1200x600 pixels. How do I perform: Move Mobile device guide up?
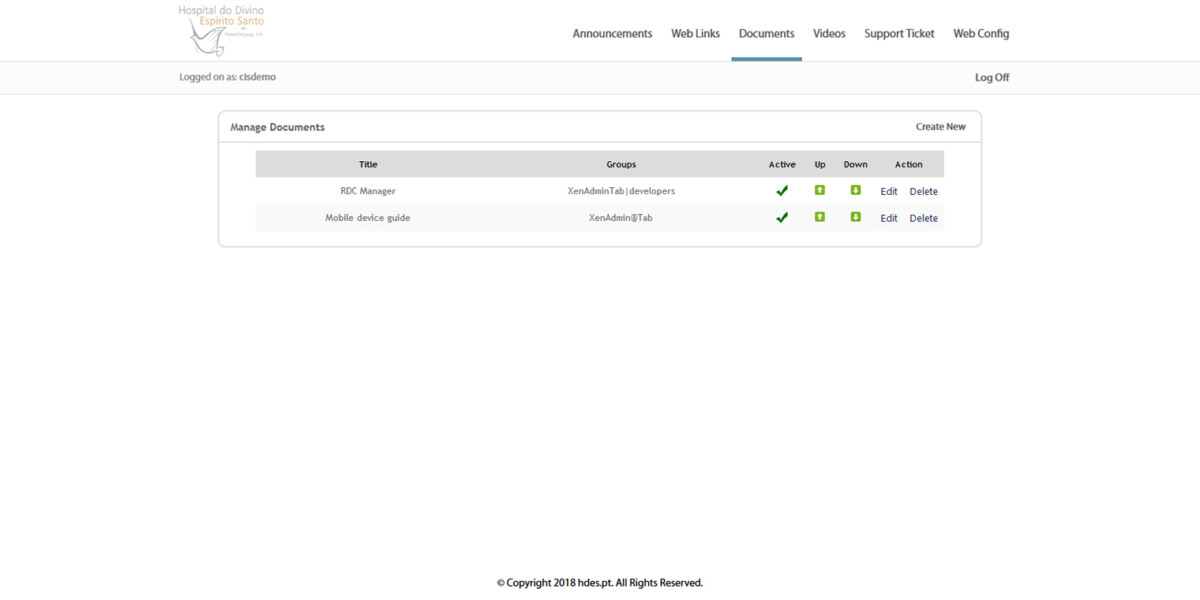pos(819,217)
